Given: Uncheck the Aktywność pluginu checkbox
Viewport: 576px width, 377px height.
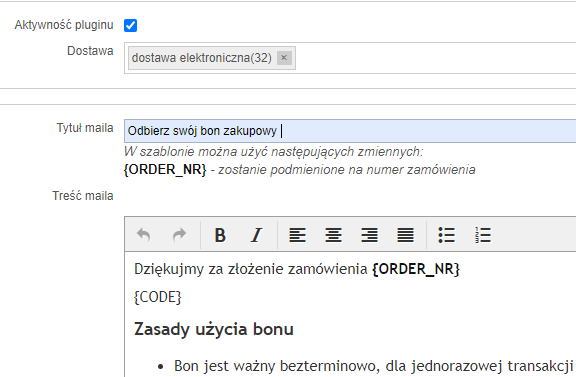Looking at the screenshot, I should tap(130, 25).
